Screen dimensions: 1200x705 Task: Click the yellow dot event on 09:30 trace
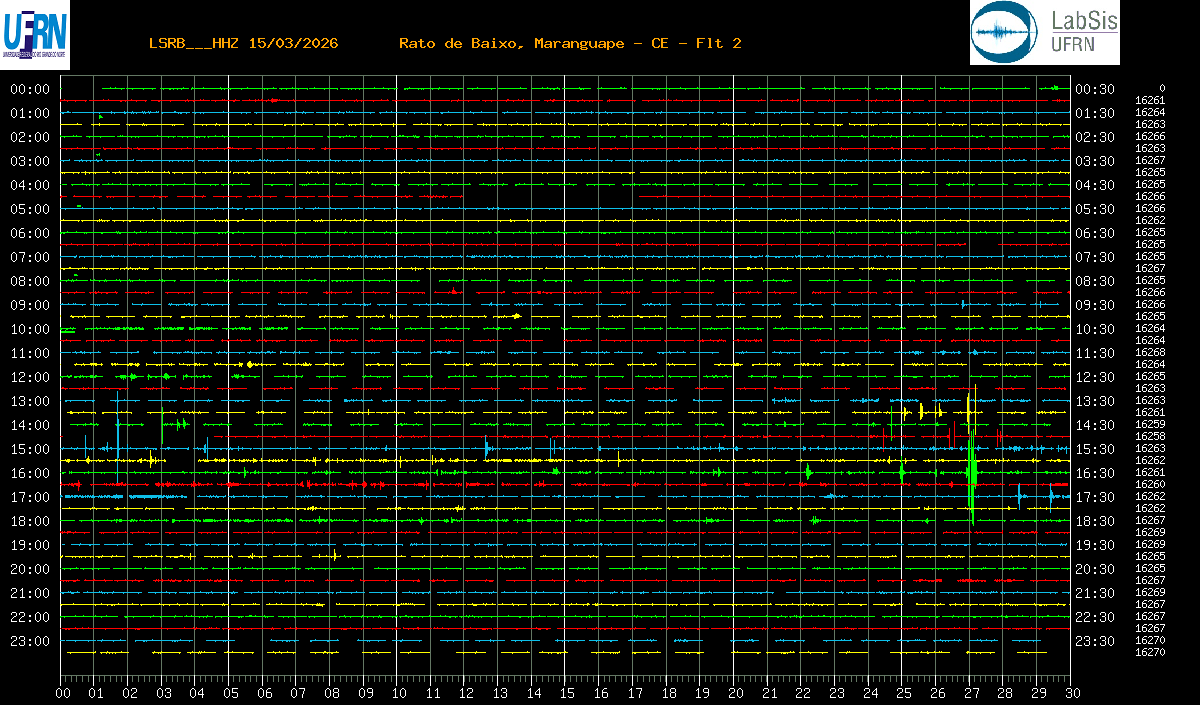(516, 316)
